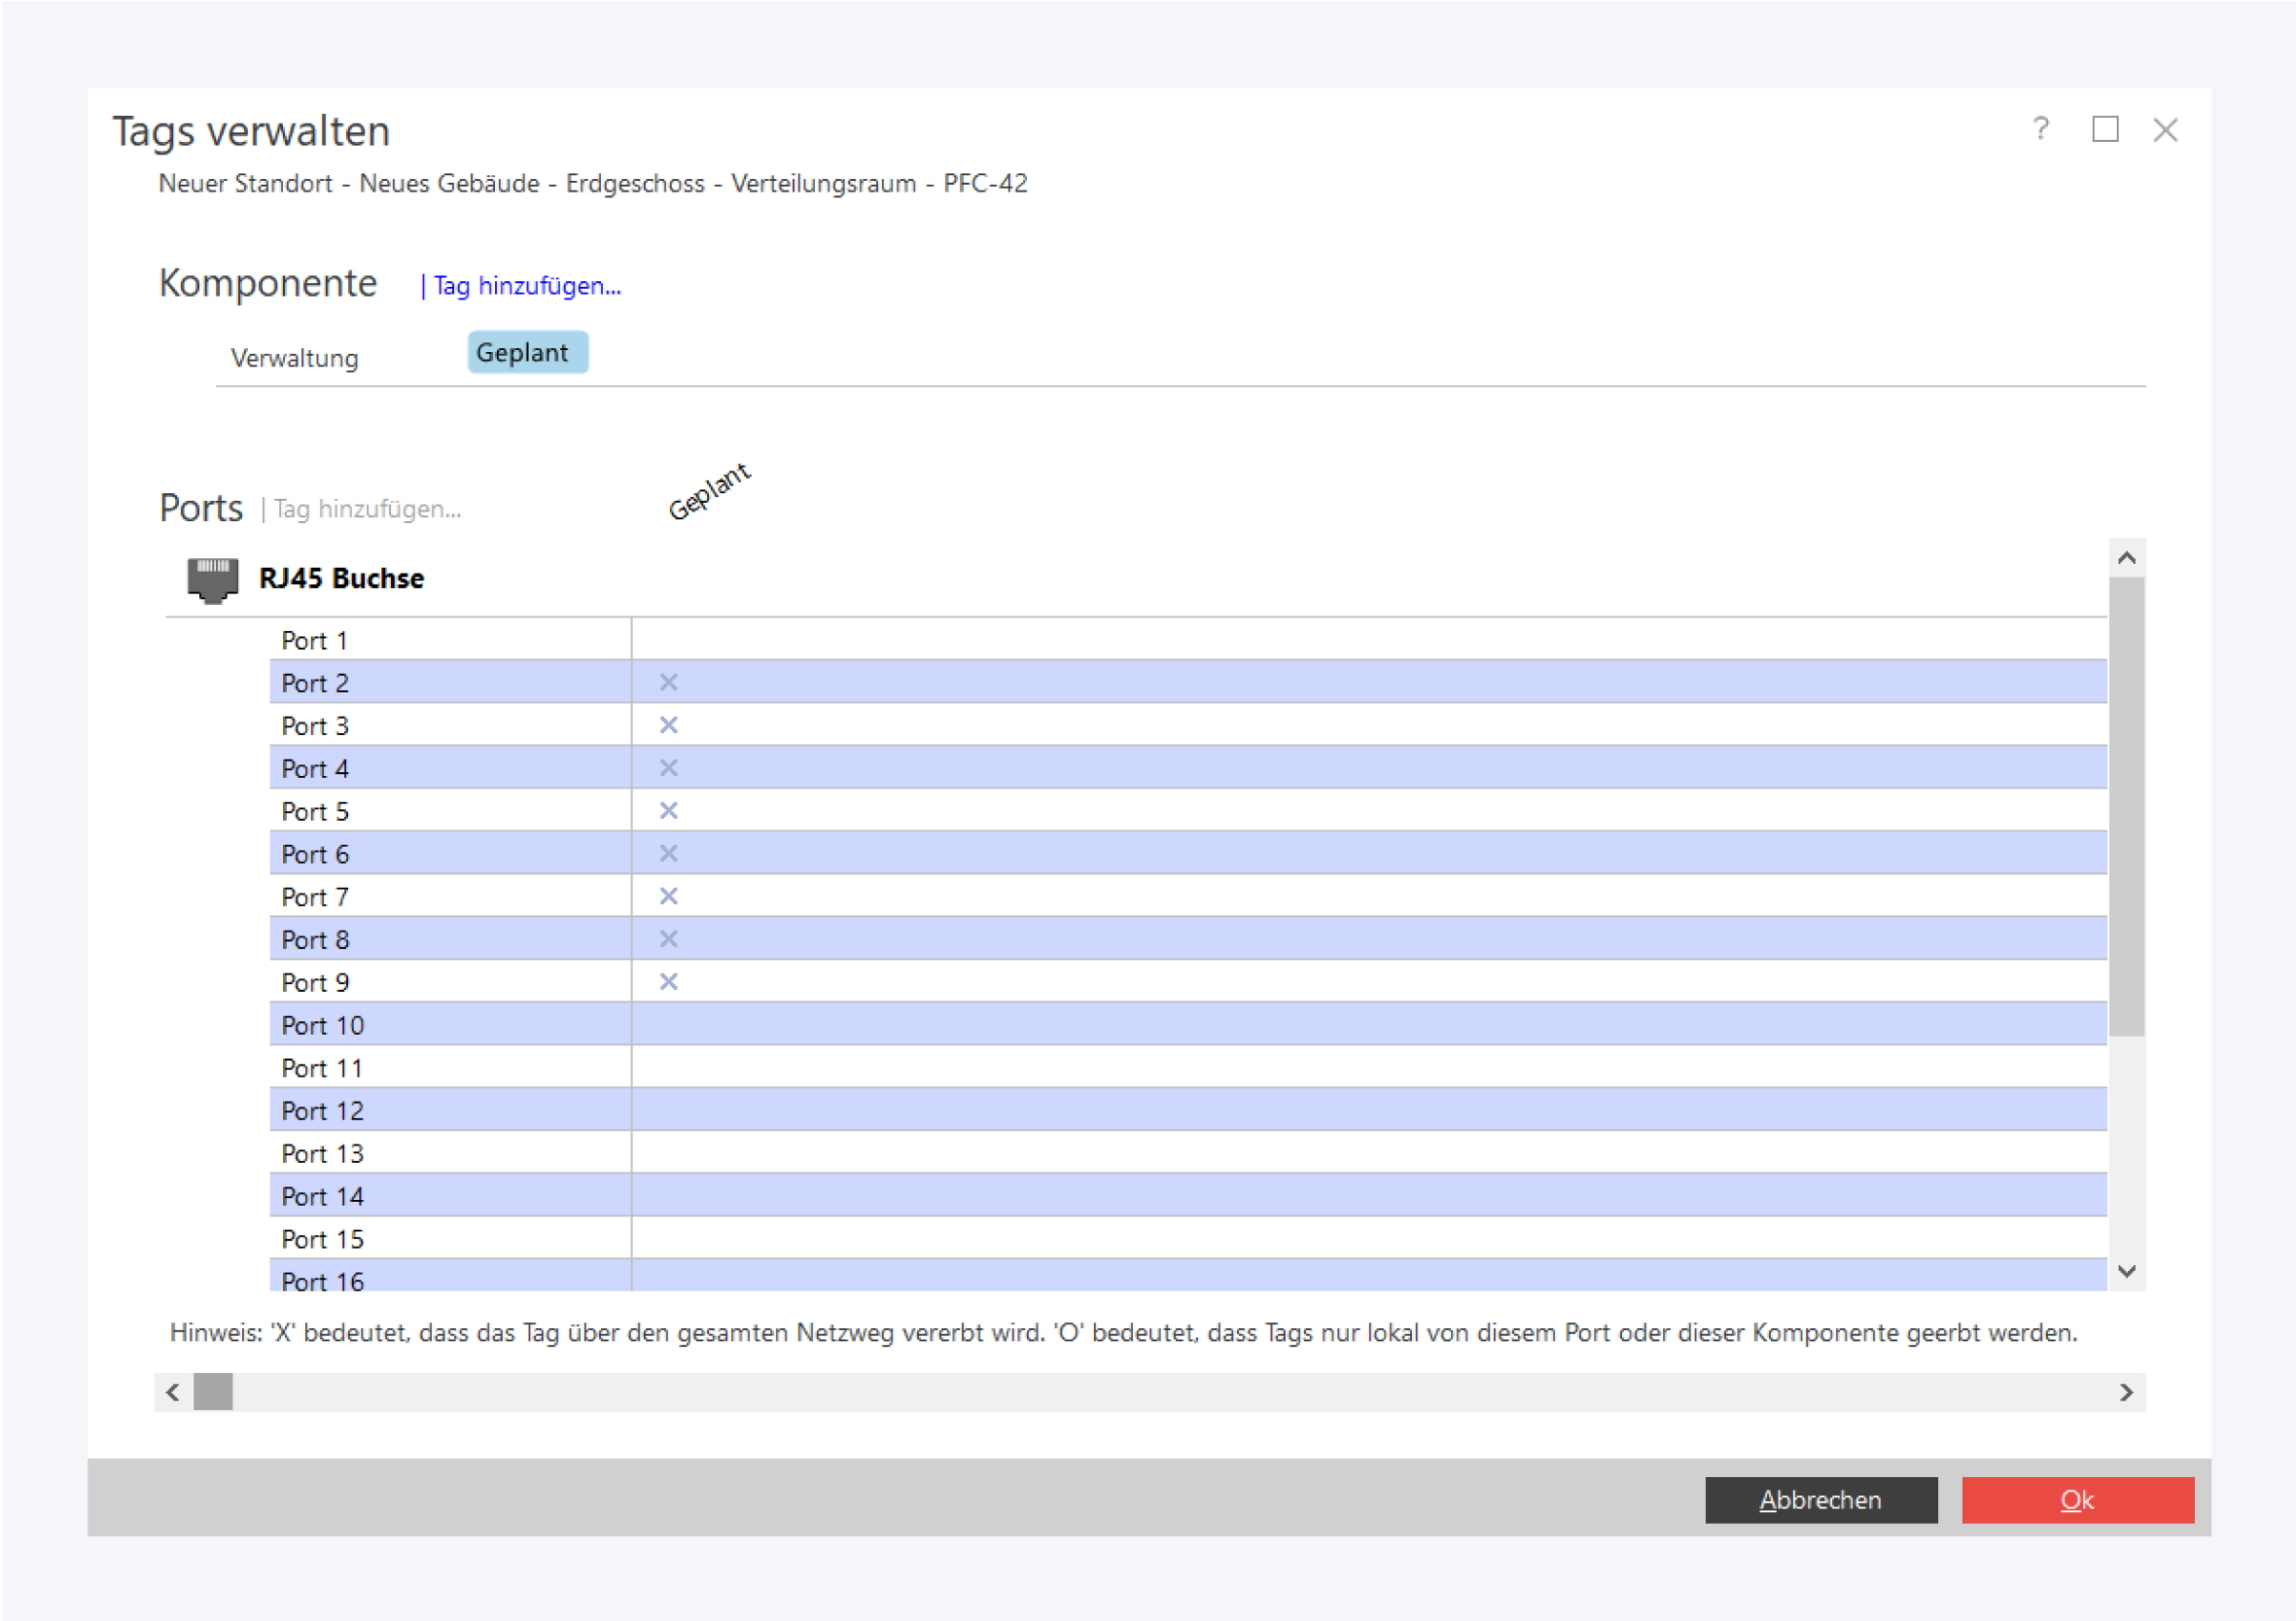
Task: Click the RJ45 Buchse connector icon
Action: pyautogui.click(x=212, y=579)
